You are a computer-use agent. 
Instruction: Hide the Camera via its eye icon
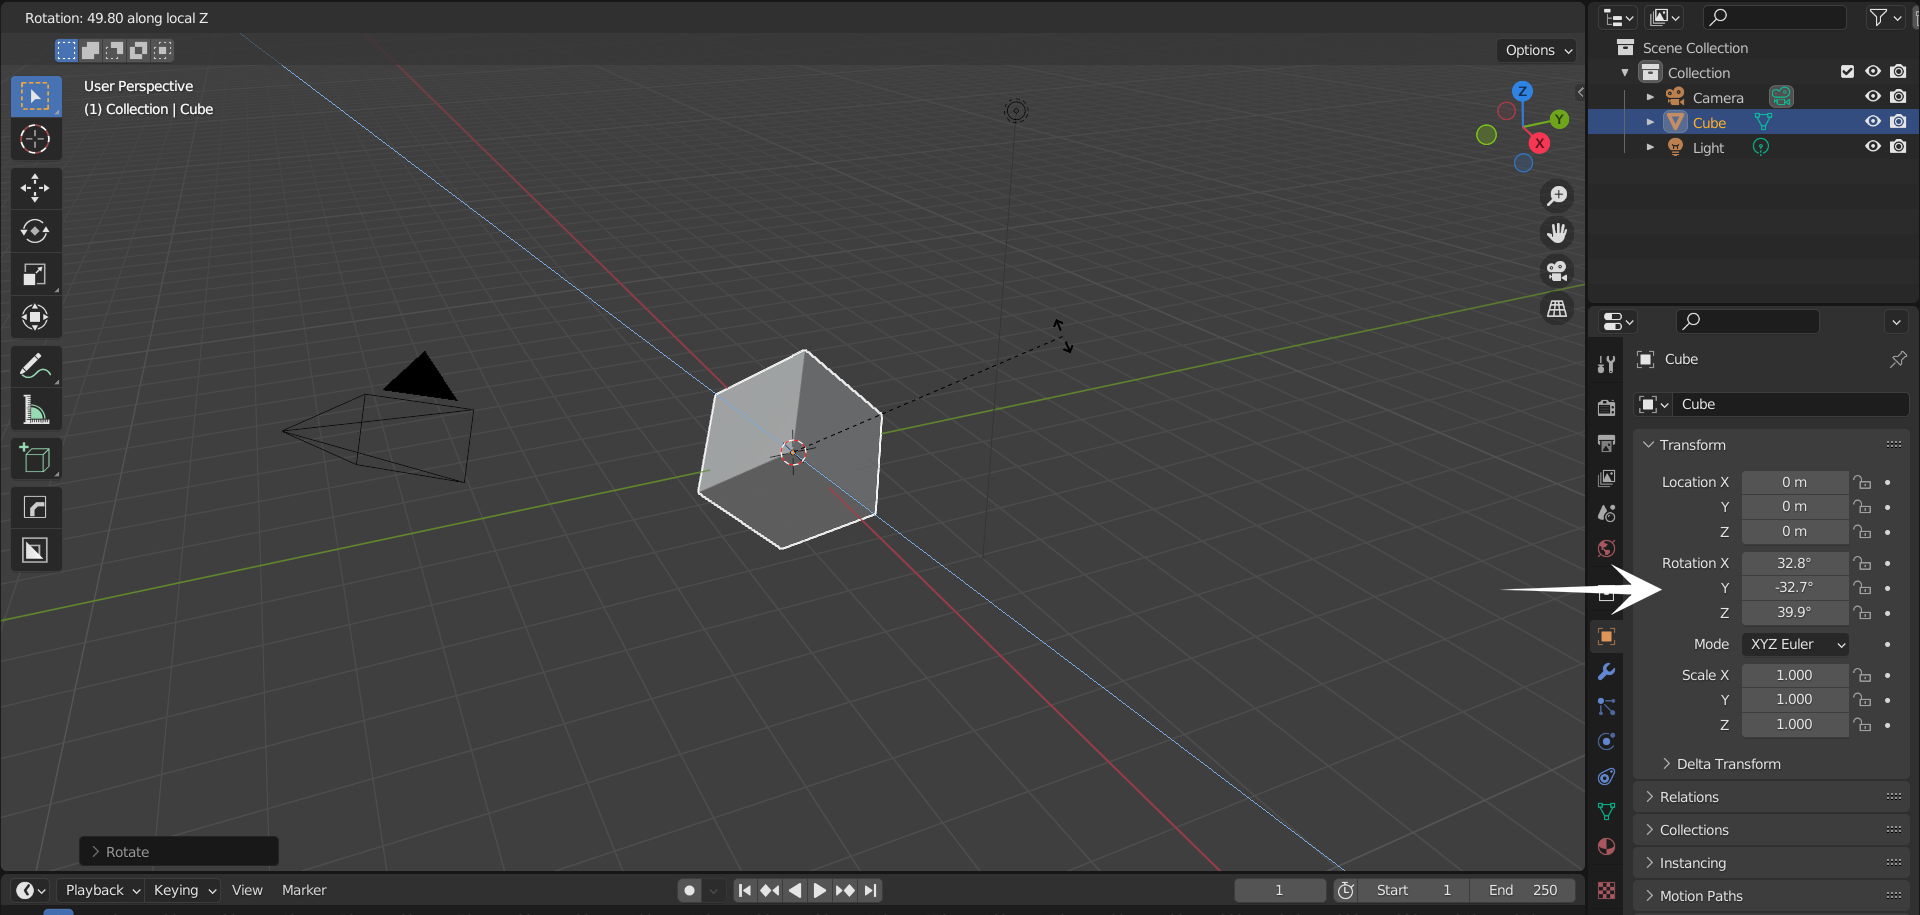click(x=1873, y=97)
